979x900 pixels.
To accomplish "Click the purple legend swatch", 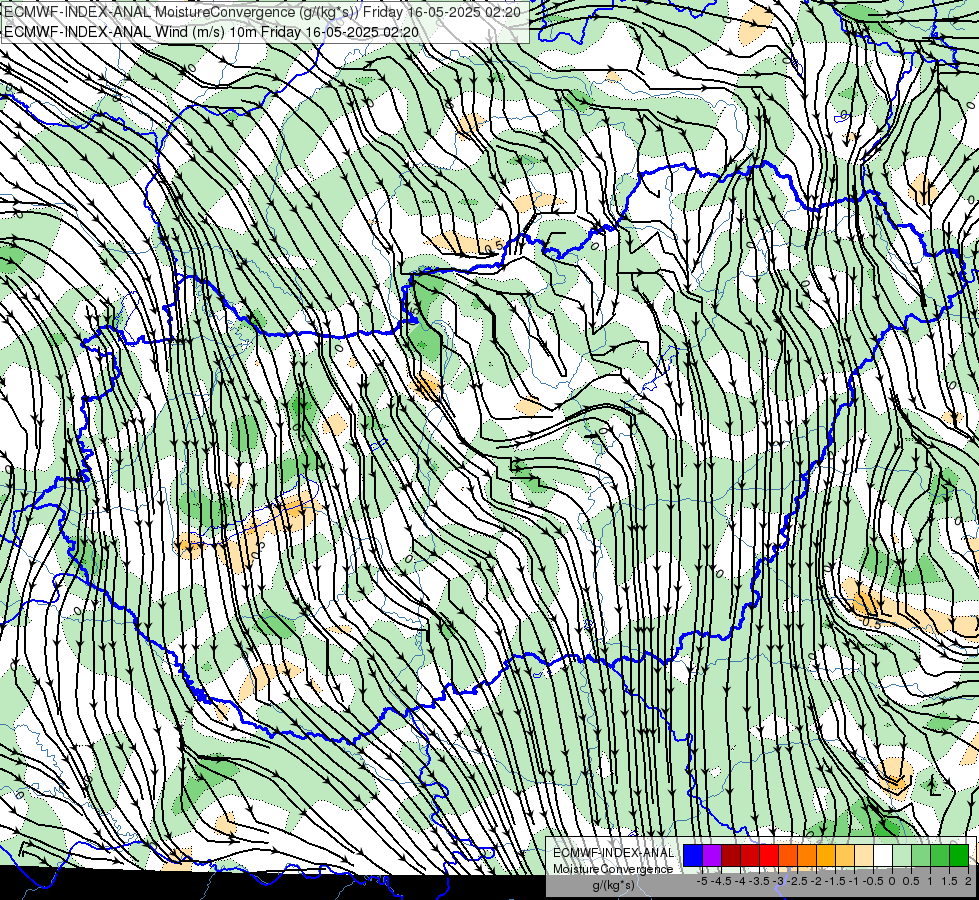I will (712, 855).
